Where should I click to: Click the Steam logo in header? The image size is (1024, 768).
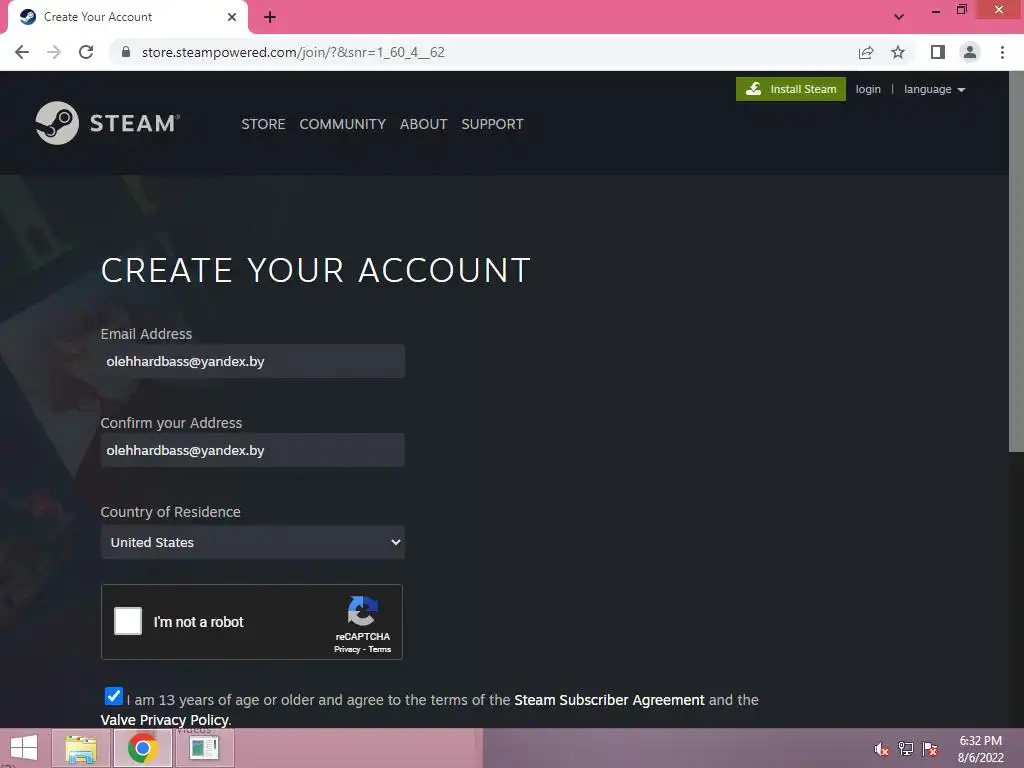pyautogui.click(x=108, y=123)
